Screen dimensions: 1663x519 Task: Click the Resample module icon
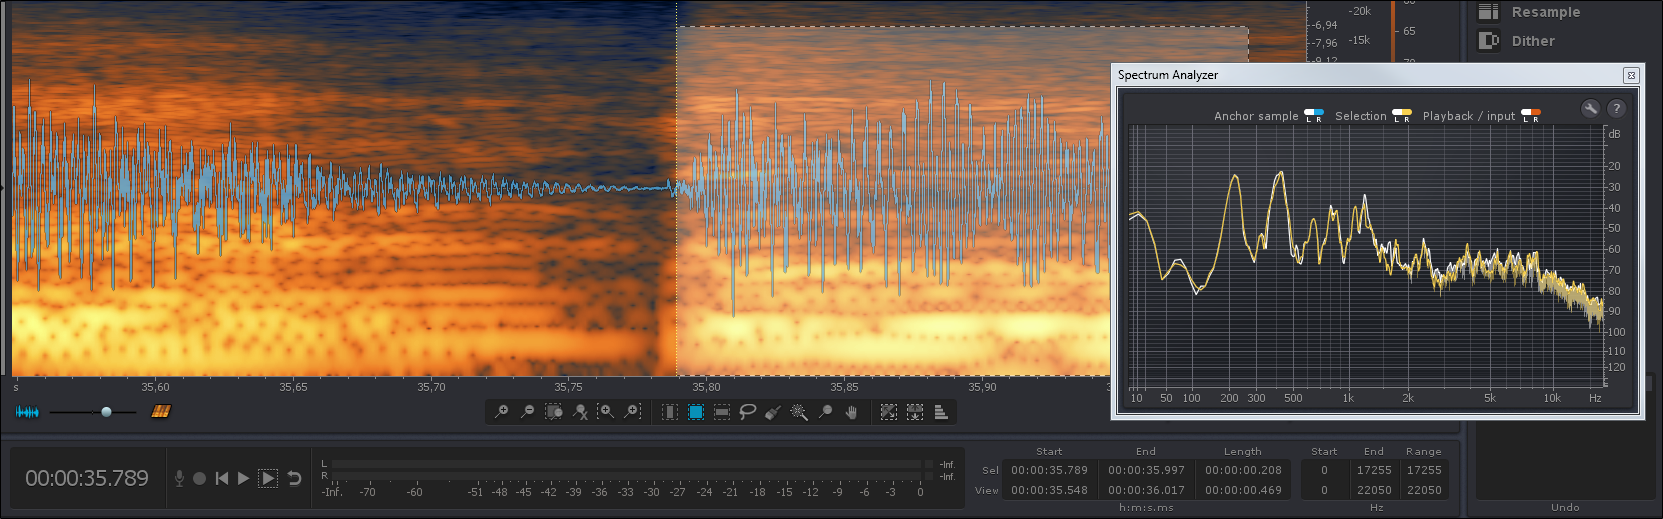tap(1489, 12)
